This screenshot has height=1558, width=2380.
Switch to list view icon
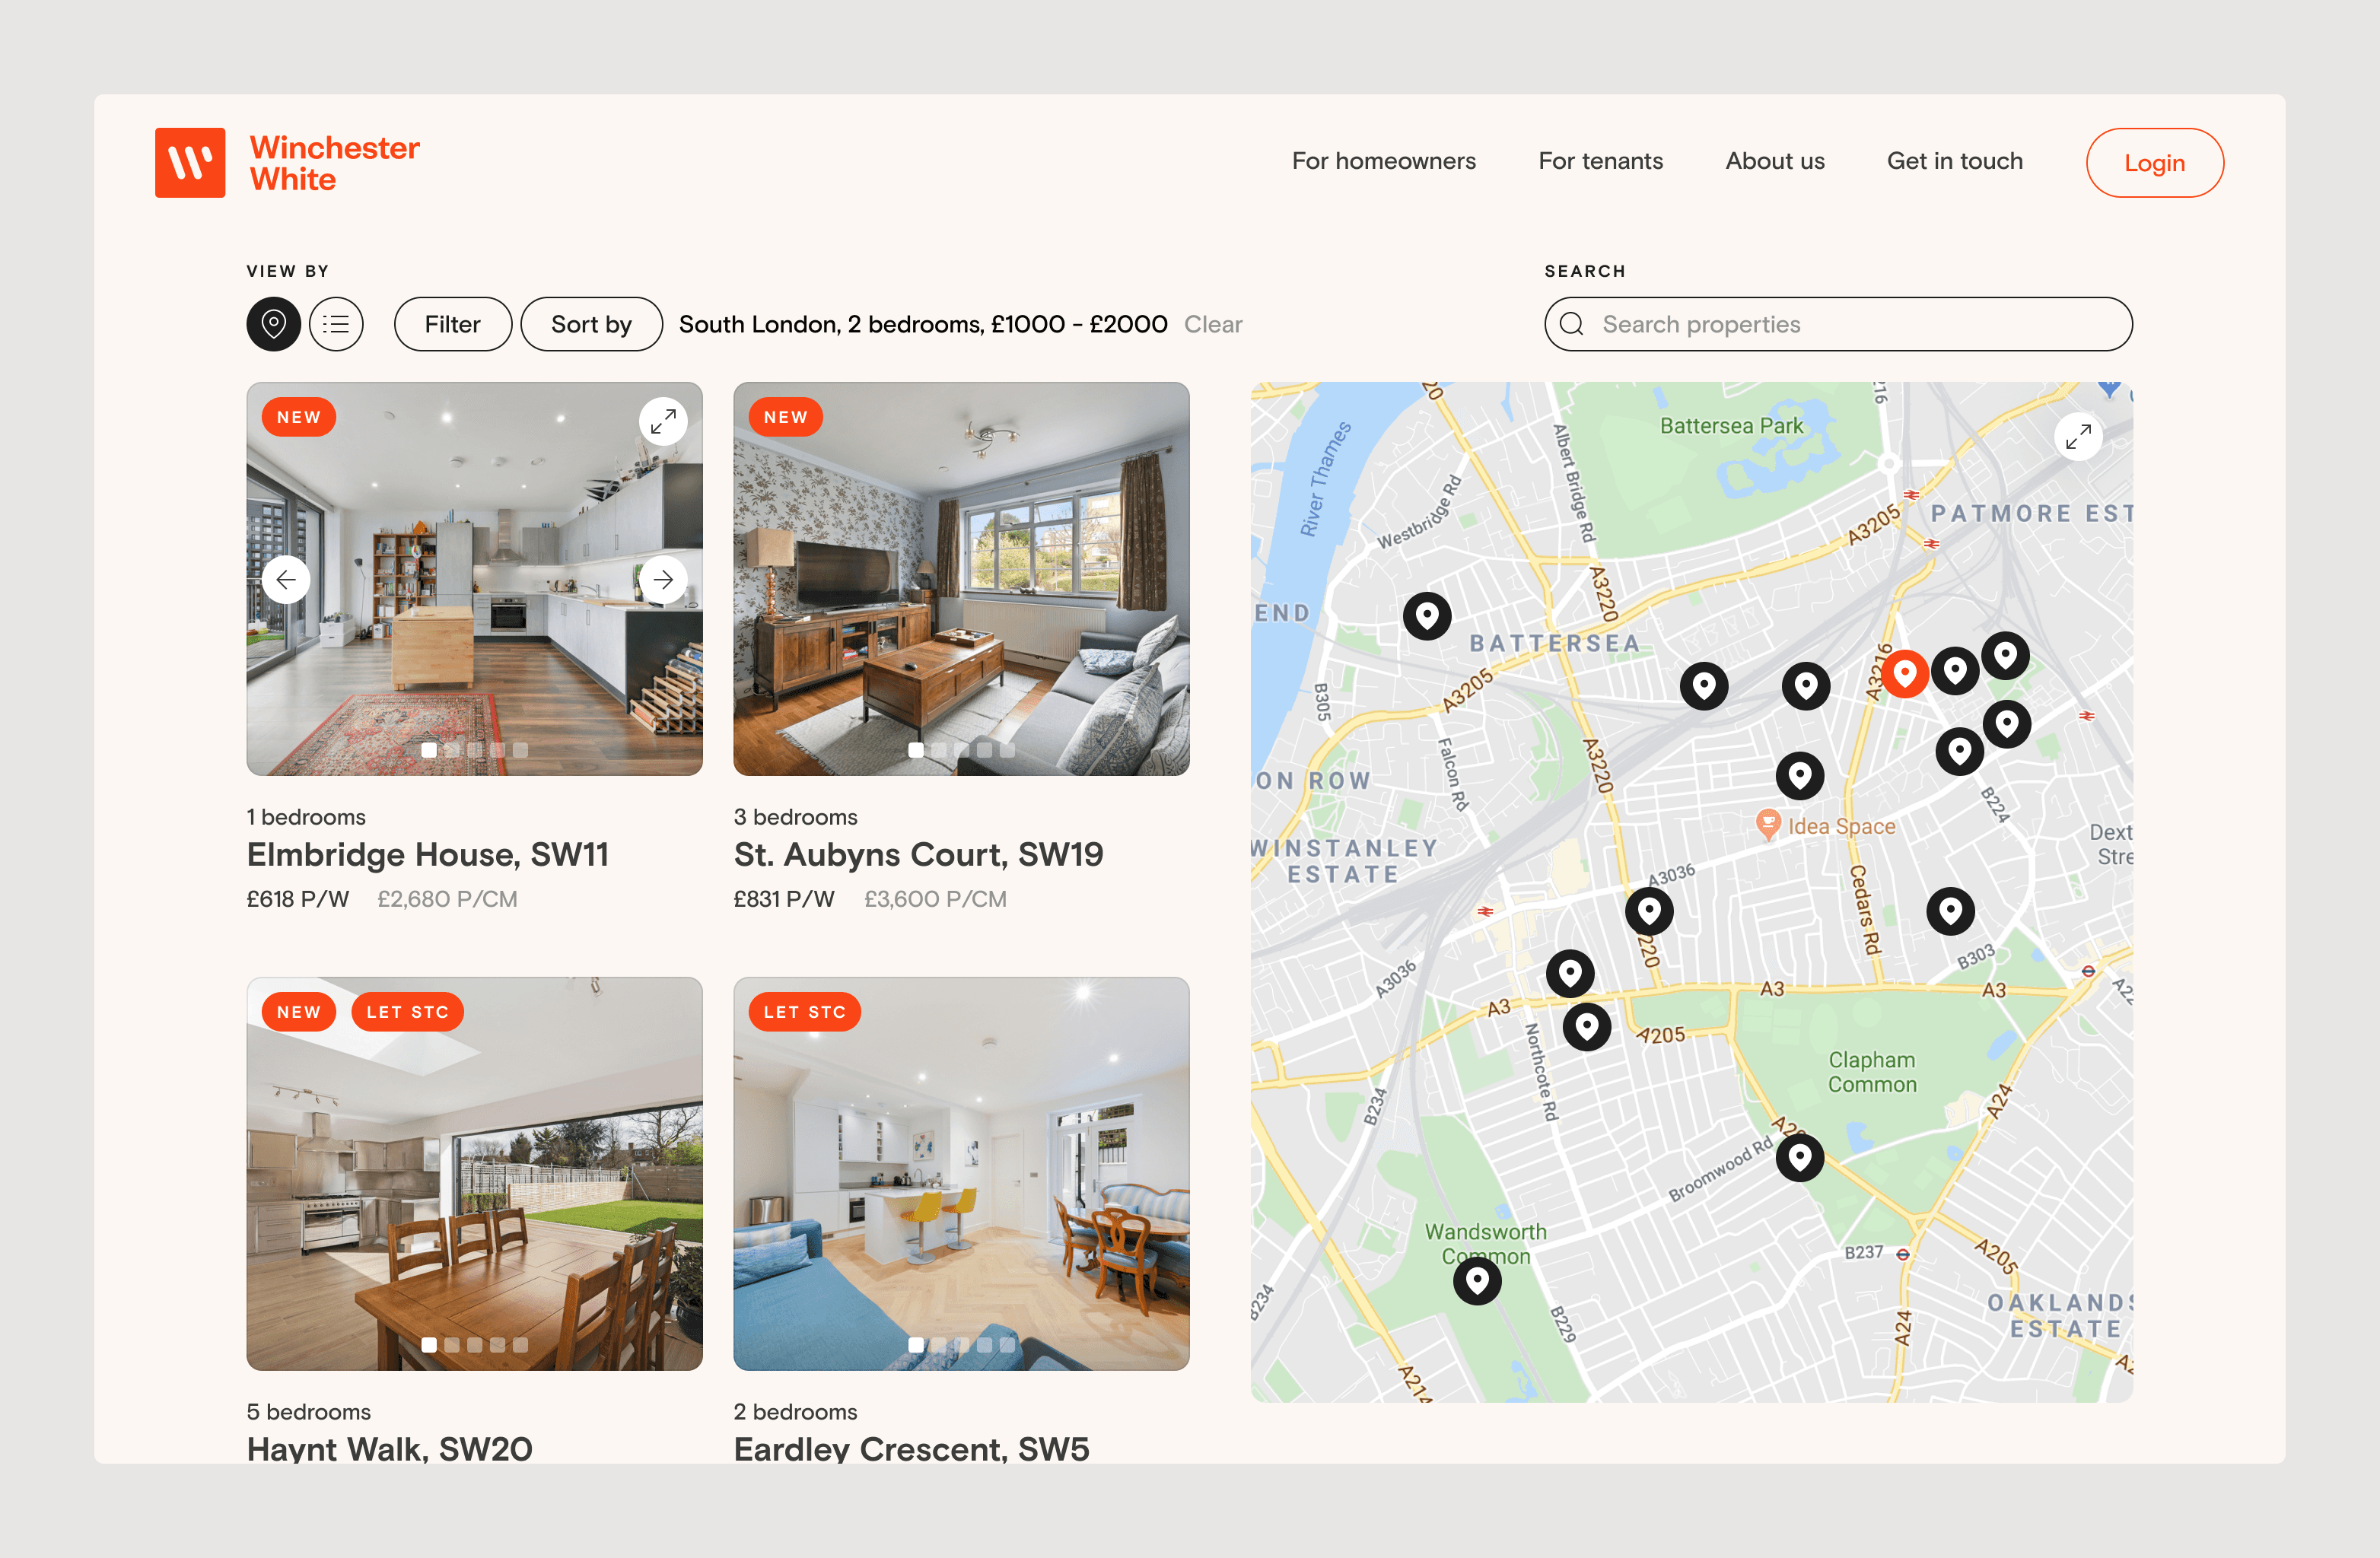pos(336,324)
